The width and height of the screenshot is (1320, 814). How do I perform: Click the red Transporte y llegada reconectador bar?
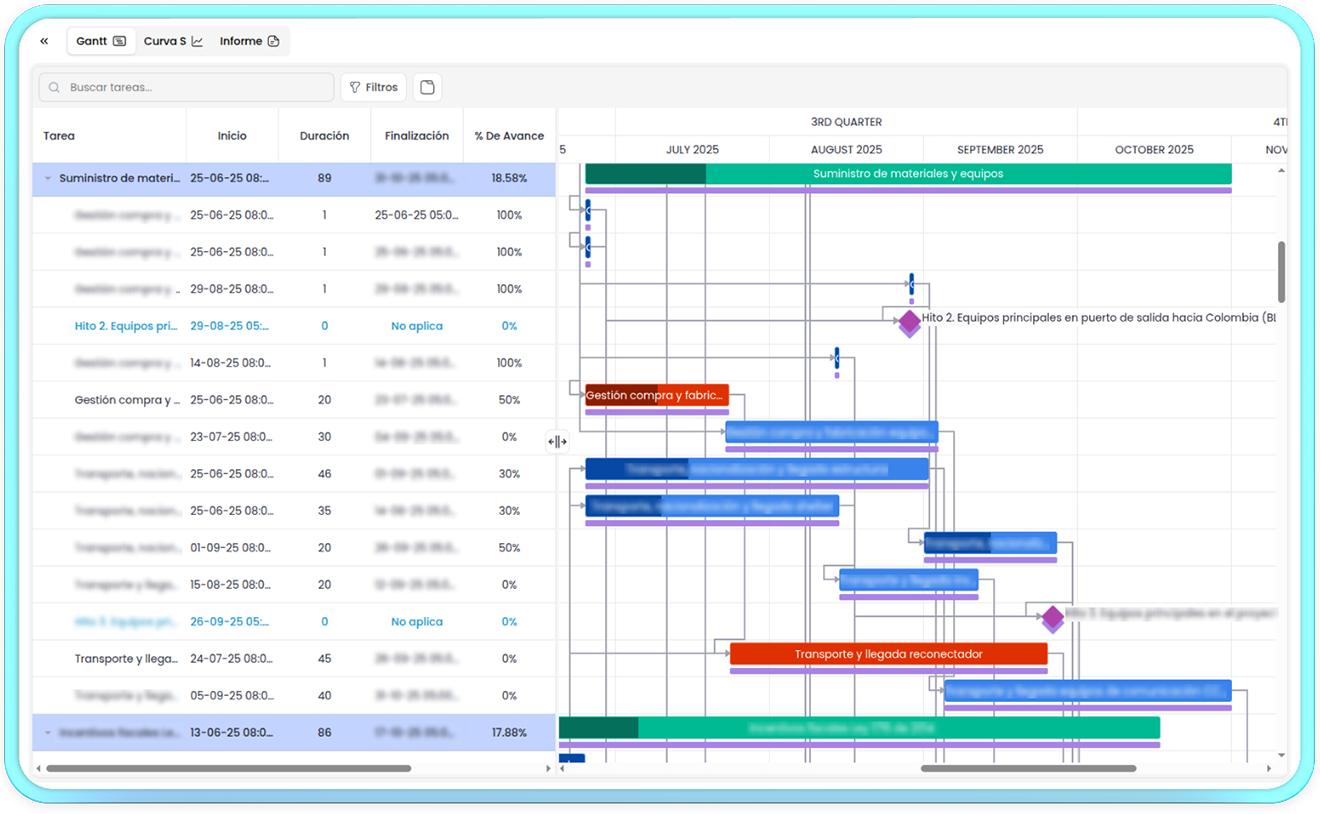tap(888, 654)
